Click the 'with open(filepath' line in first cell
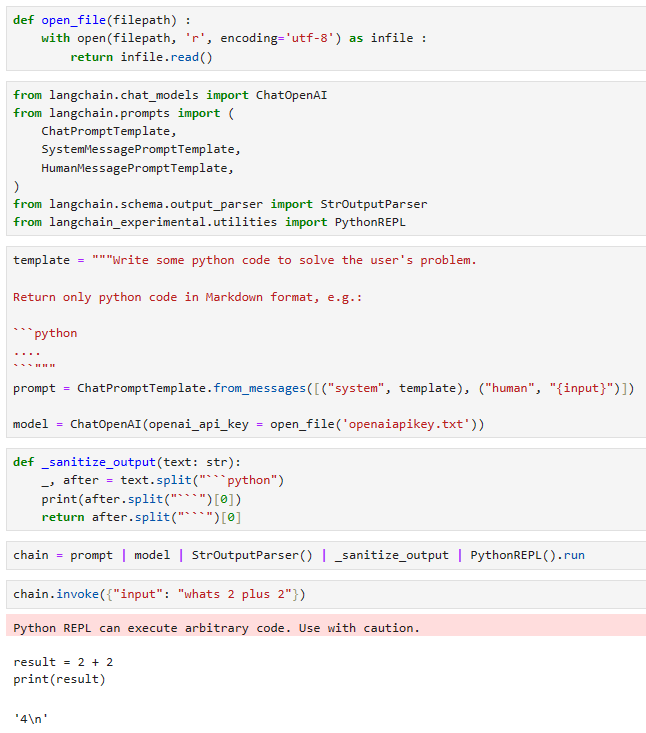The width and height of the screenshot is (646, 733). (x=234, y=38)
